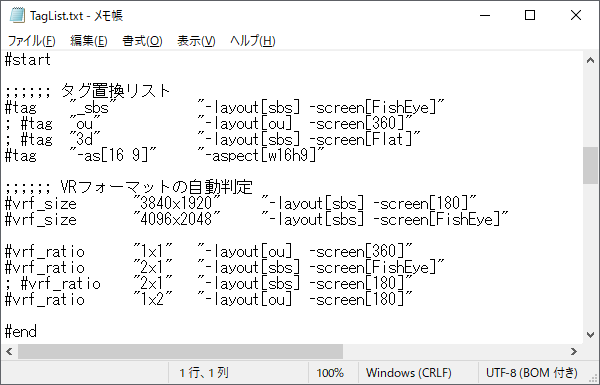Screen dimensions: 600x385
Task: Minimize the Notepad window
Action: (485, 15)
